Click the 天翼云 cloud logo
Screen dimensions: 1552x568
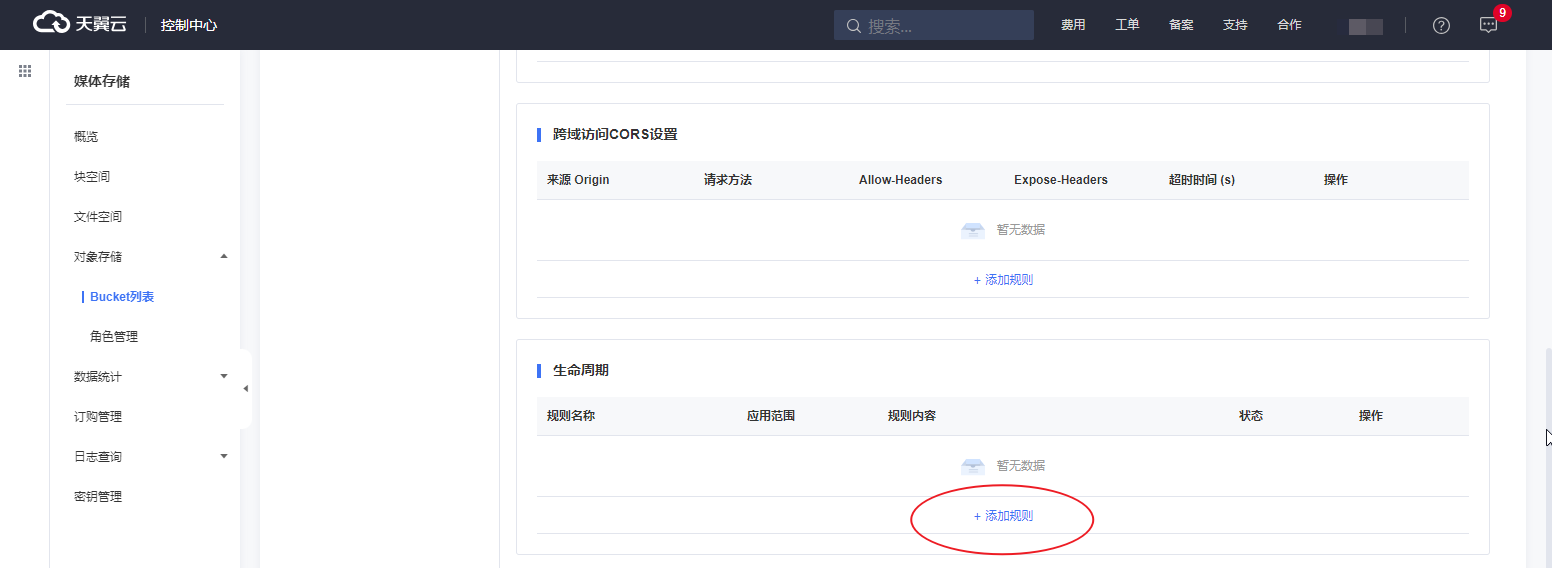80,24
